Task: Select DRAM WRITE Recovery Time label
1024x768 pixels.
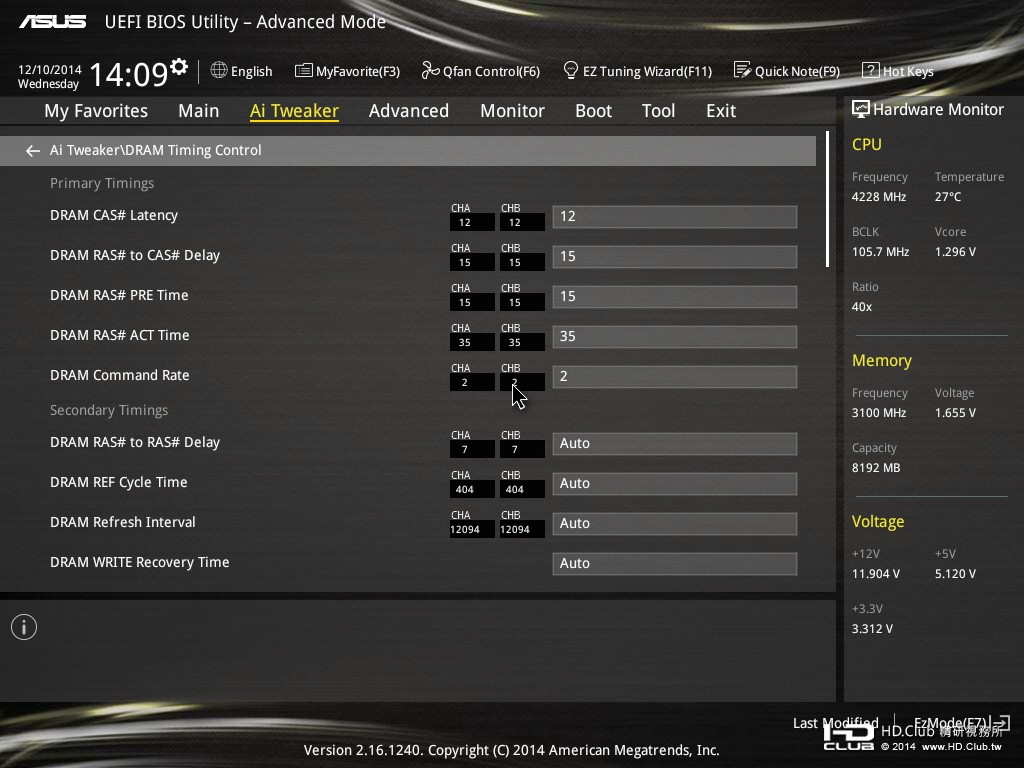Action: pyautogui.click(x=139, y=562)
